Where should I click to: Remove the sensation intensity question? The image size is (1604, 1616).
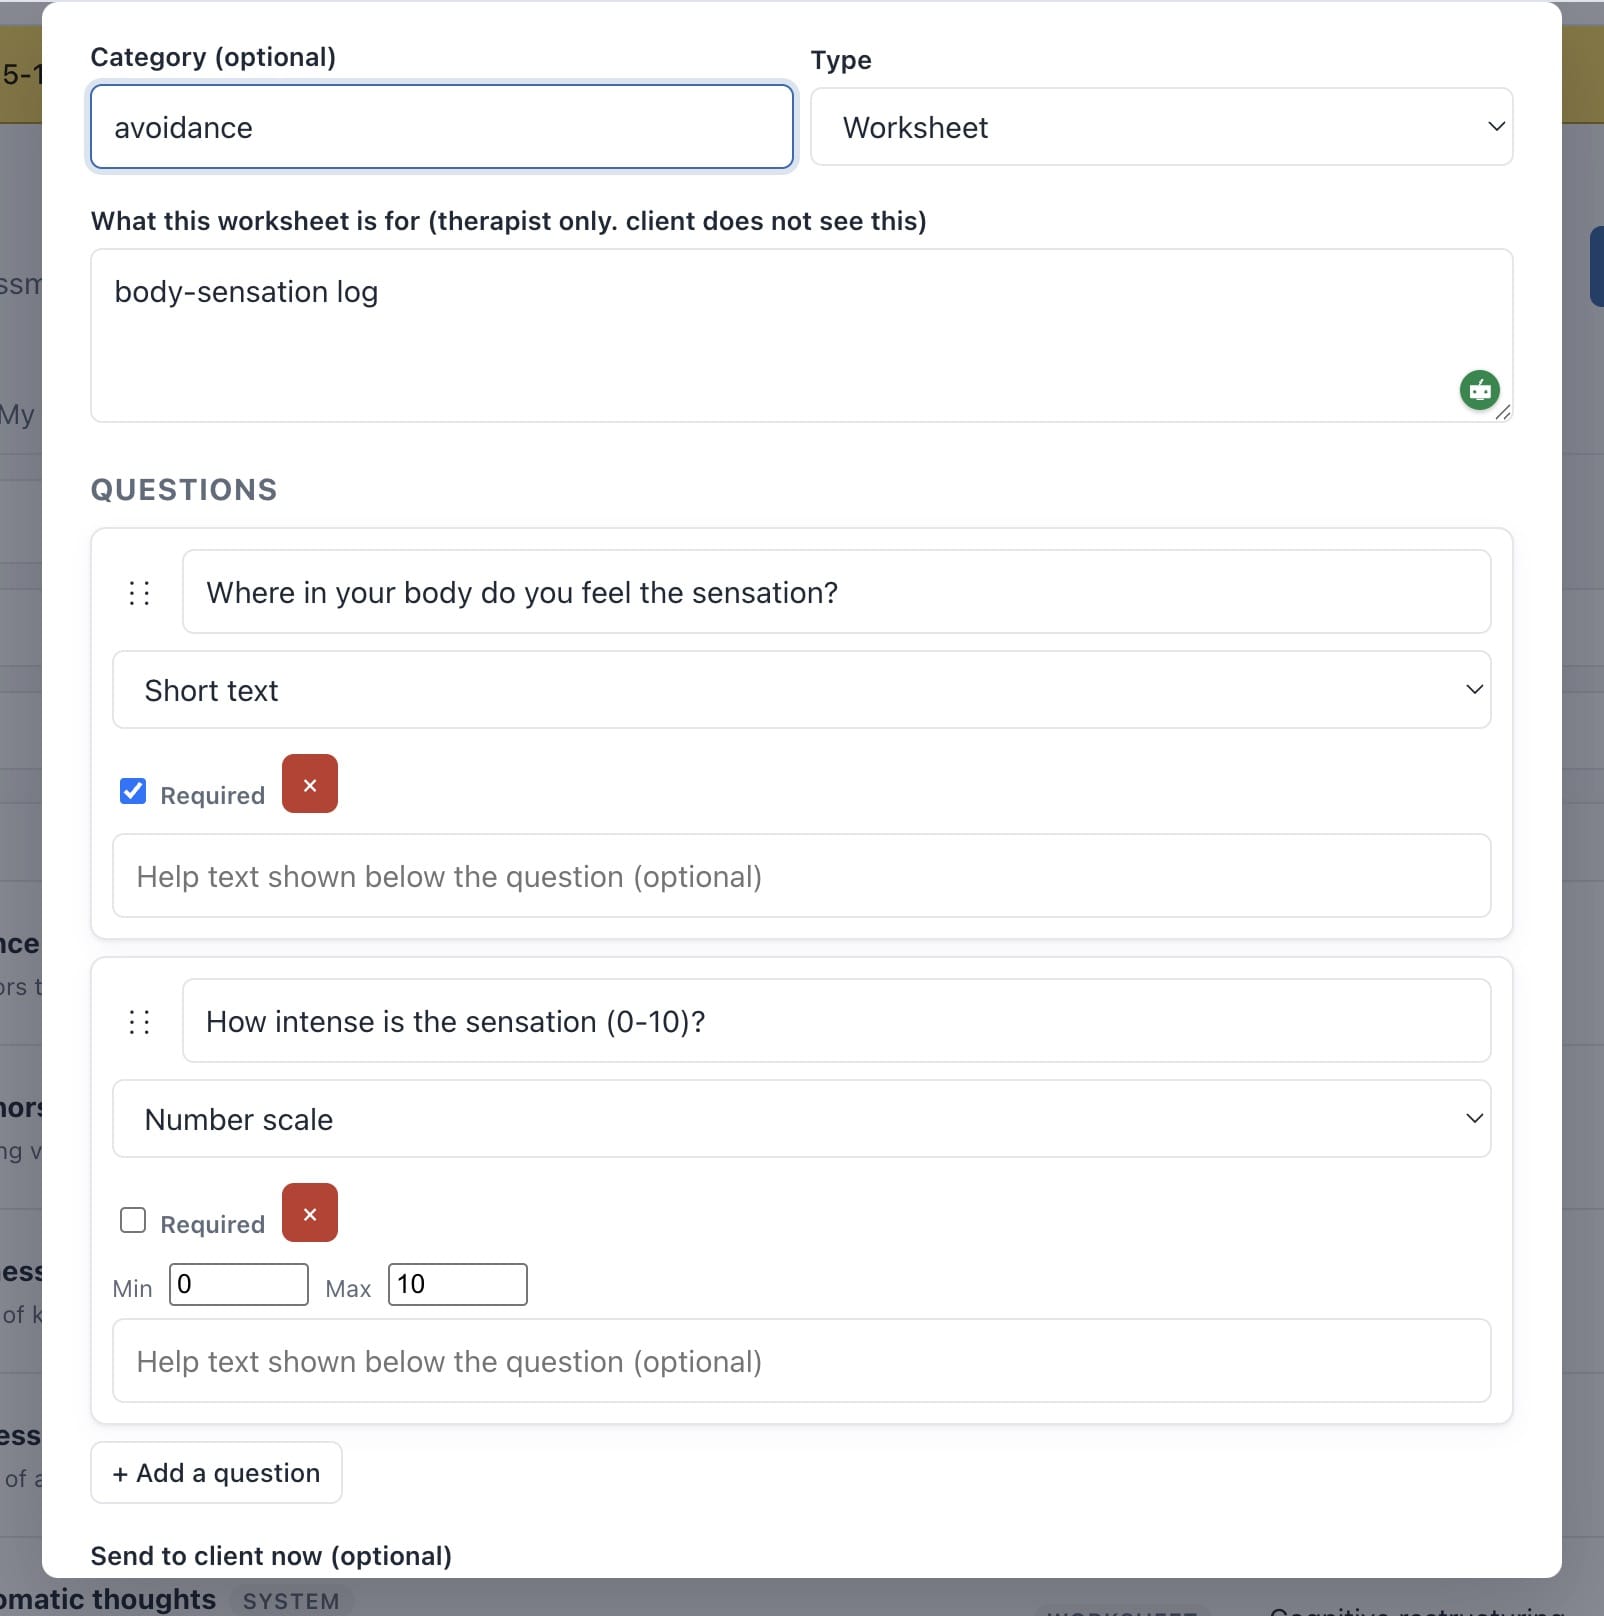coord(310,1213)
